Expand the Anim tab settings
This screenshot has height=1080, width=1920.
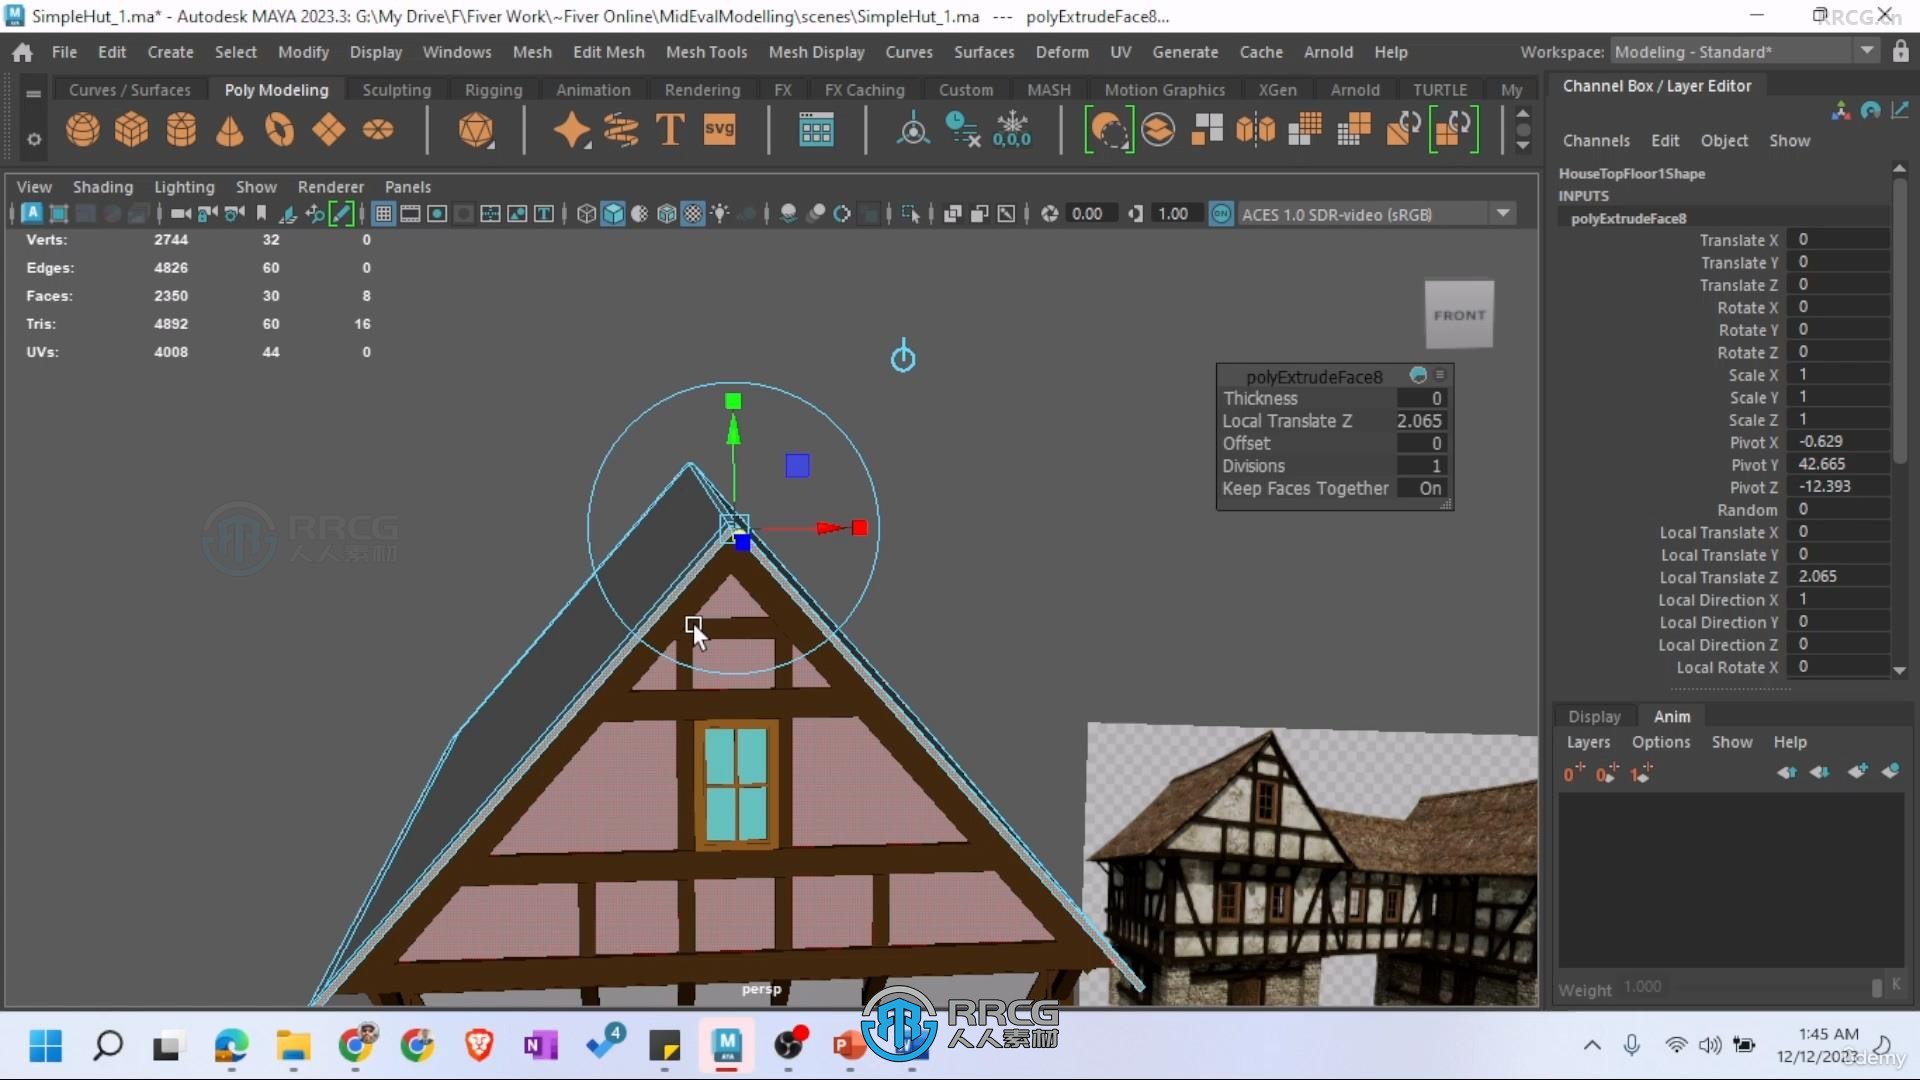[1672, 715]
